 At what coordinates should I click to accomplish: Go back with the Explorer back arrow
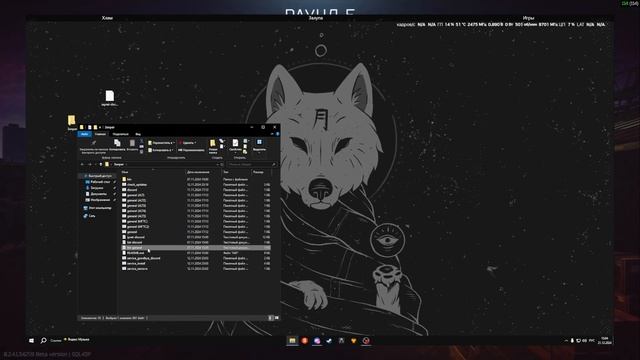click(82, 164)
